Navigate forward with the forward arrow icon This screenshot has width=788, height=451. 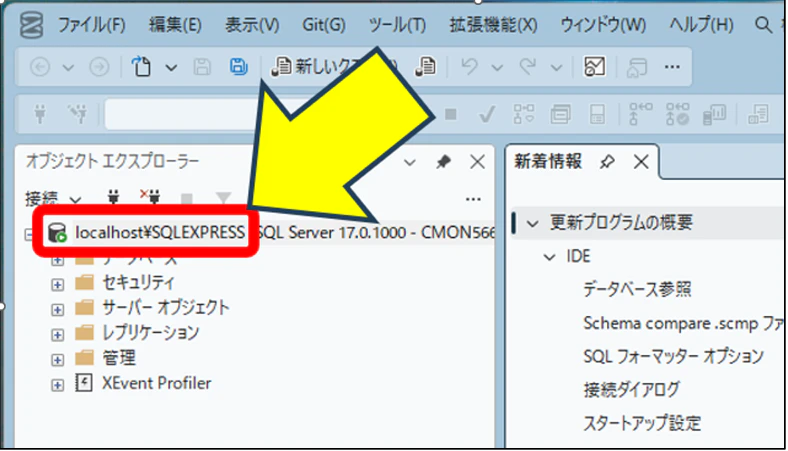pyautogui.click(x=99, y=67)
